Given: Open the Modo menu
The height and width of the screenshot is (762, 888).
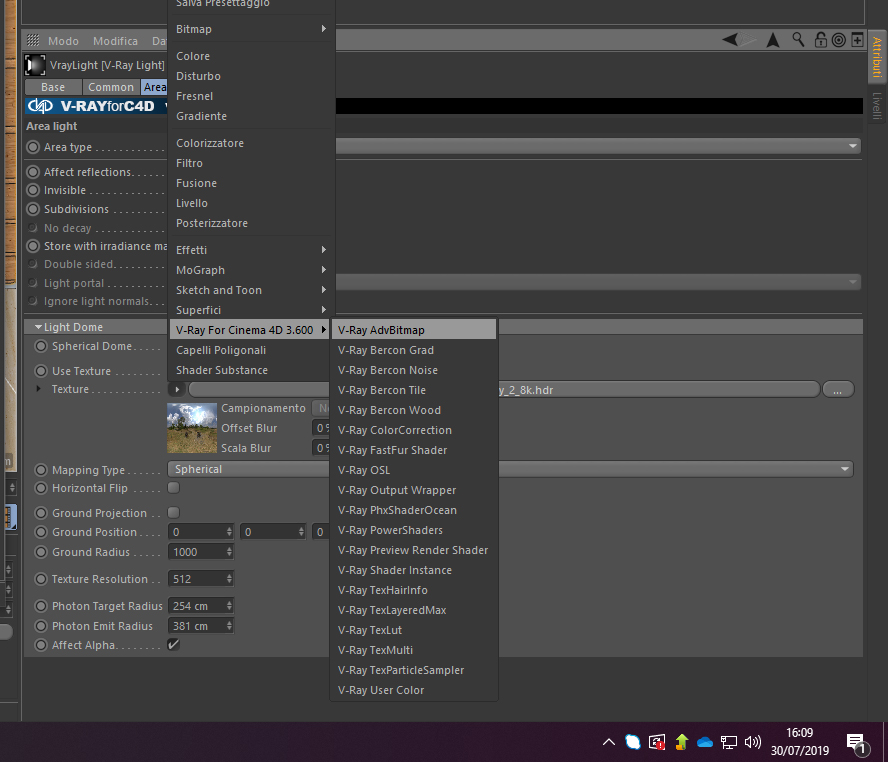Looking at the screenshot, I should tap(63, 41).
